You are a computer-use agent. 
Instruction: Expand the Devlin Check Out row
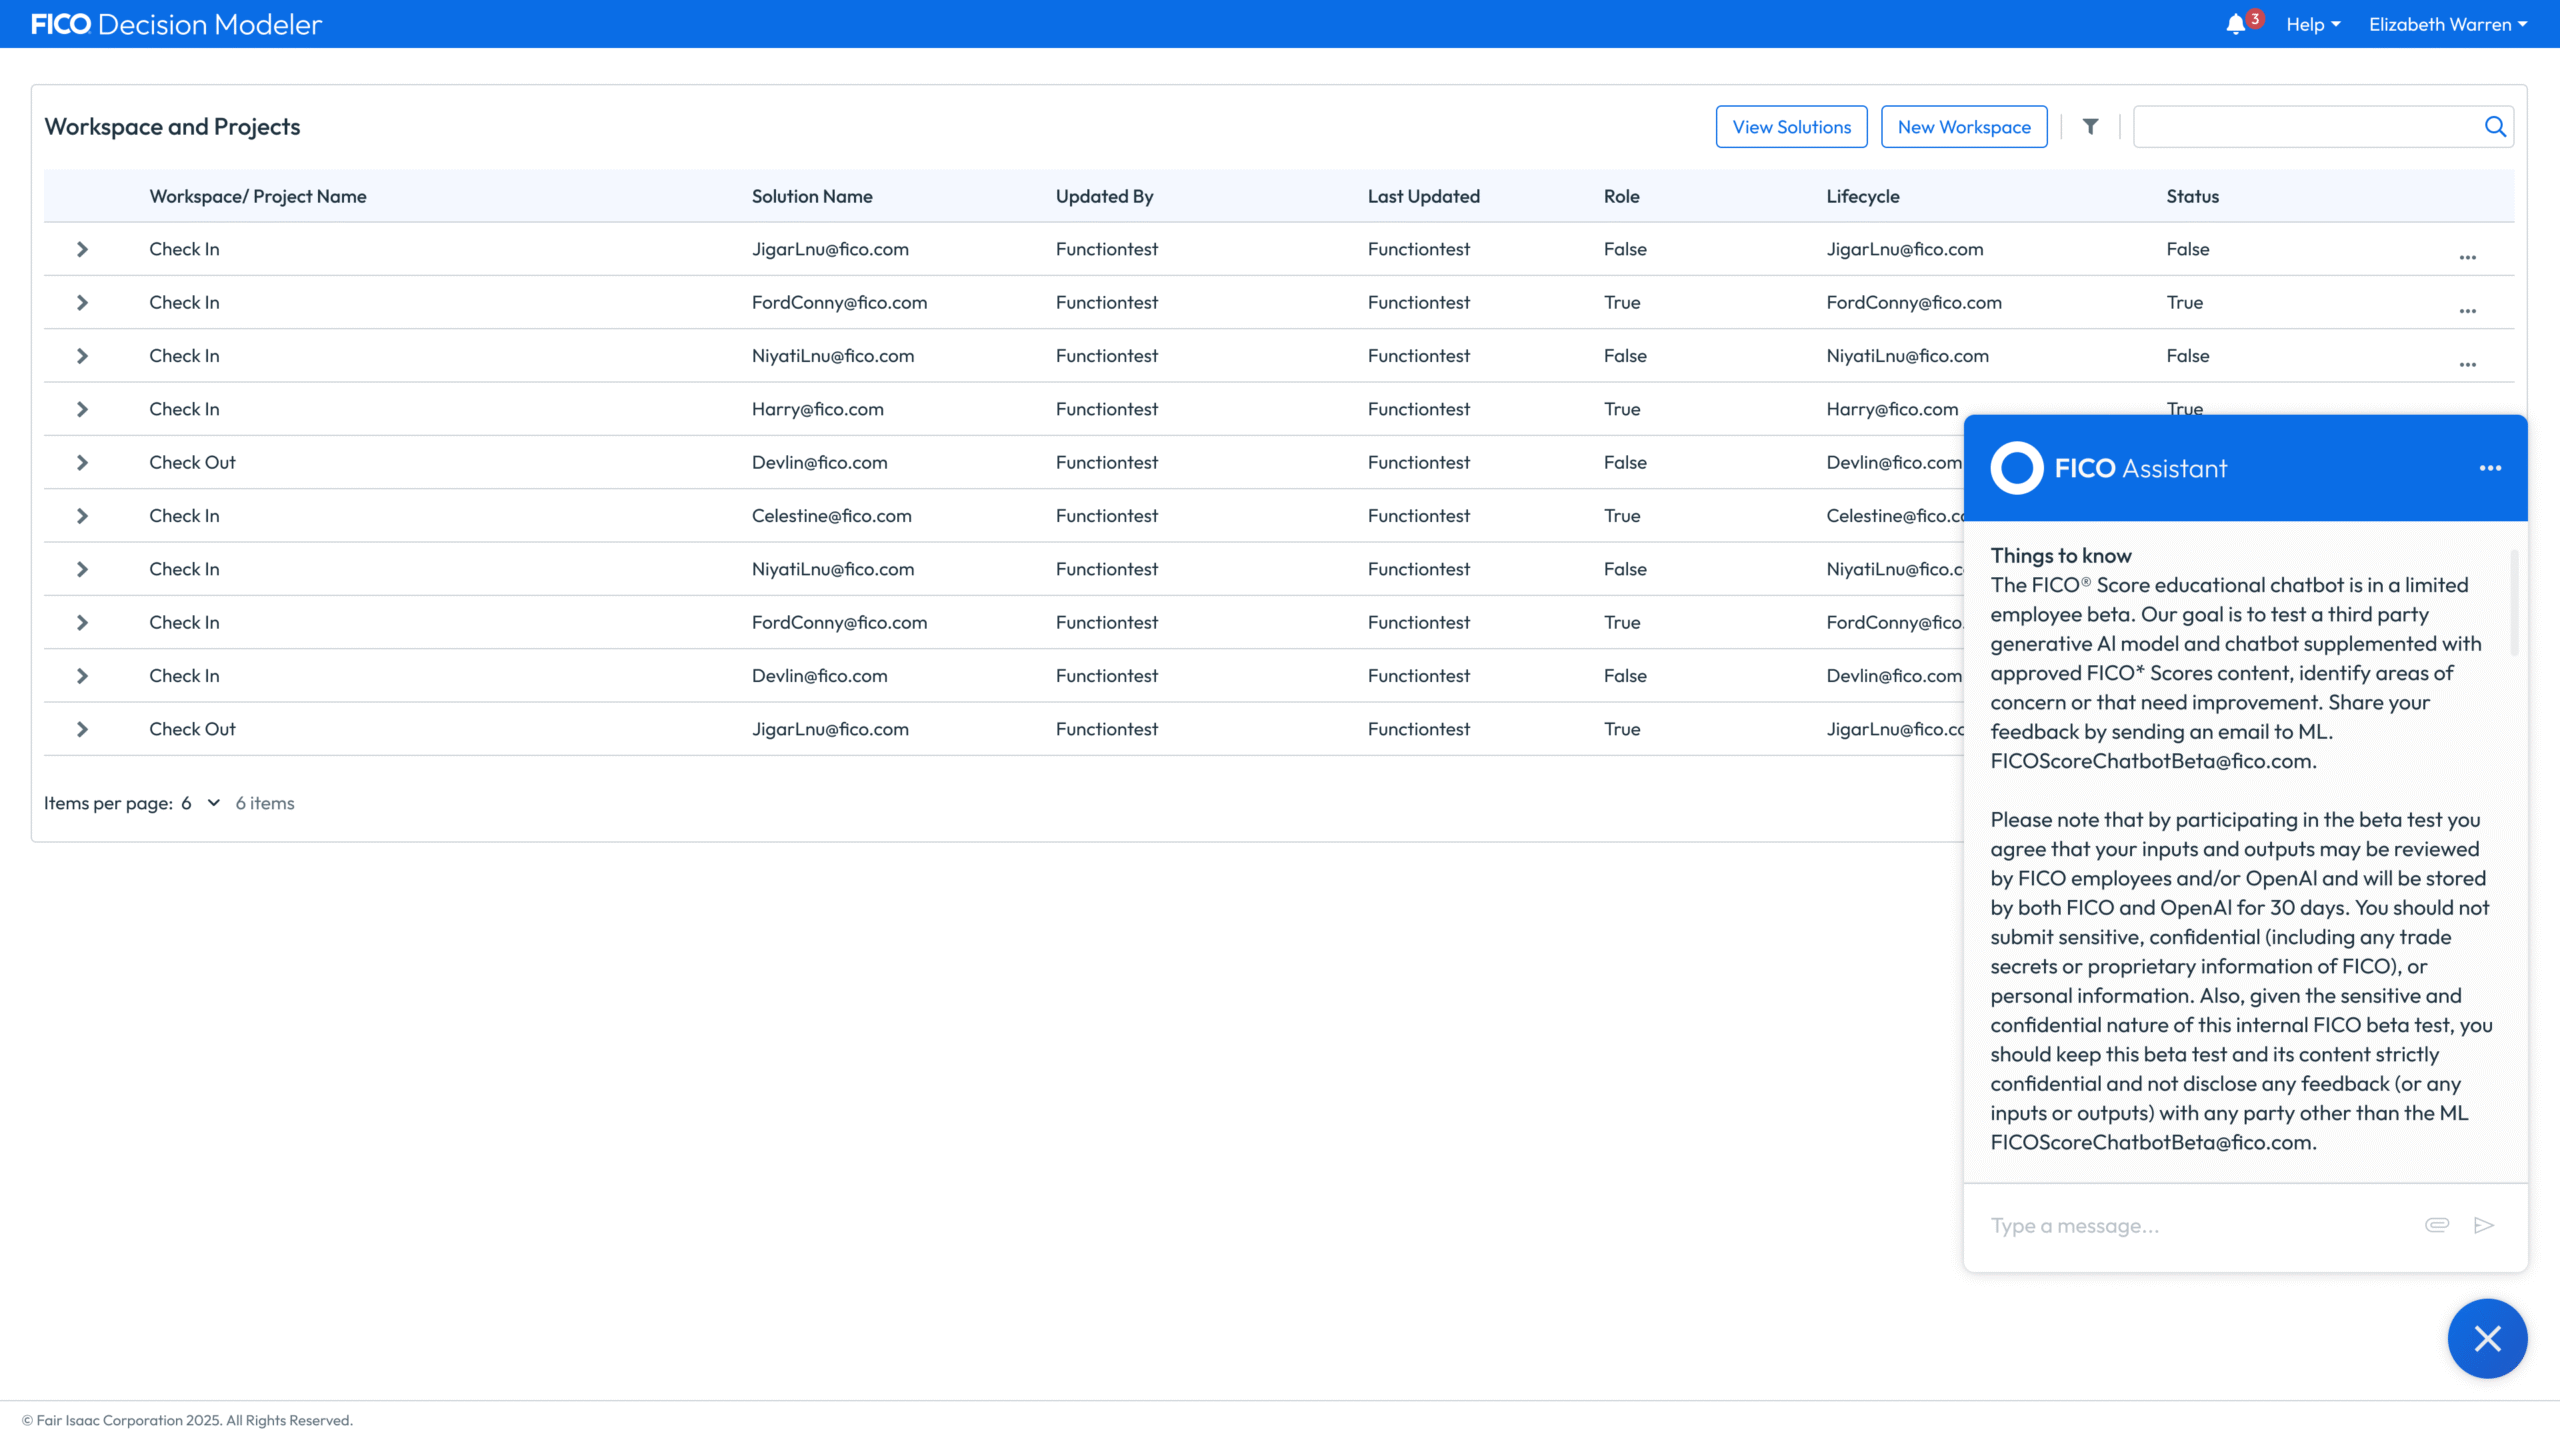[82, 462]
